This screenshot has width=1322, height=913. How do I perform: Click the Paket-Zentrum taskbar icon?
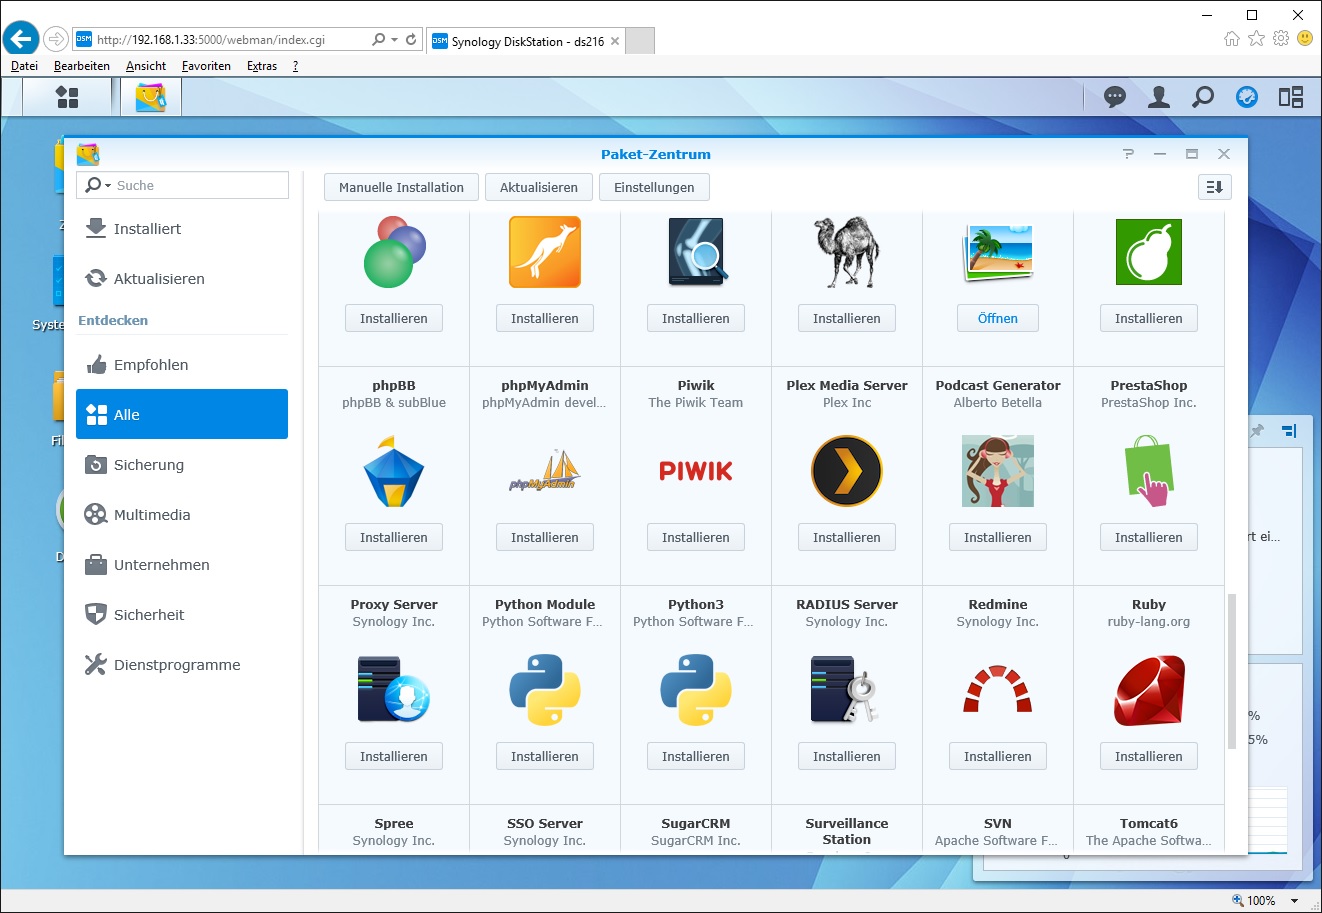click(x=151, y=97)
